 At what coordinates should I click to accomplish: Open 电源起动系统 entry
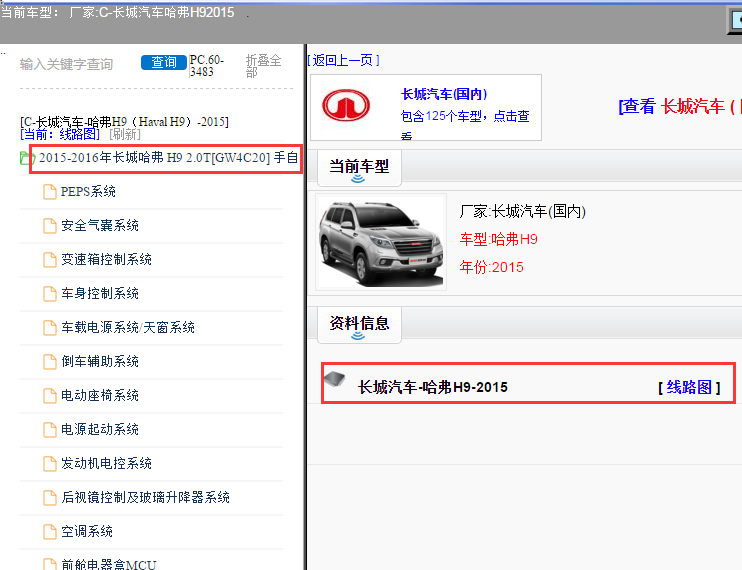100,430
